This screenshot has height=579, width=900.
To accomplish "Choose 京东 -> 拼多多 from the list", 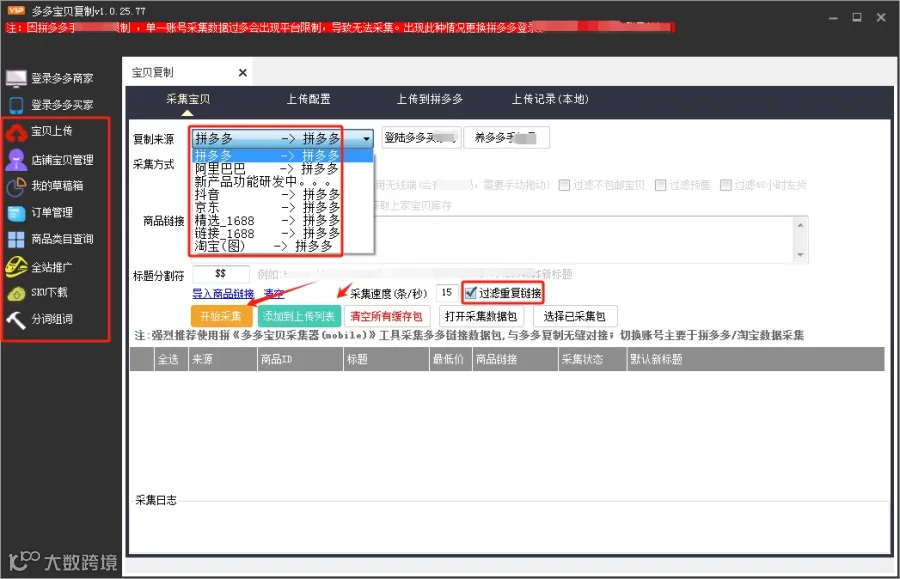I will (282, 207).
